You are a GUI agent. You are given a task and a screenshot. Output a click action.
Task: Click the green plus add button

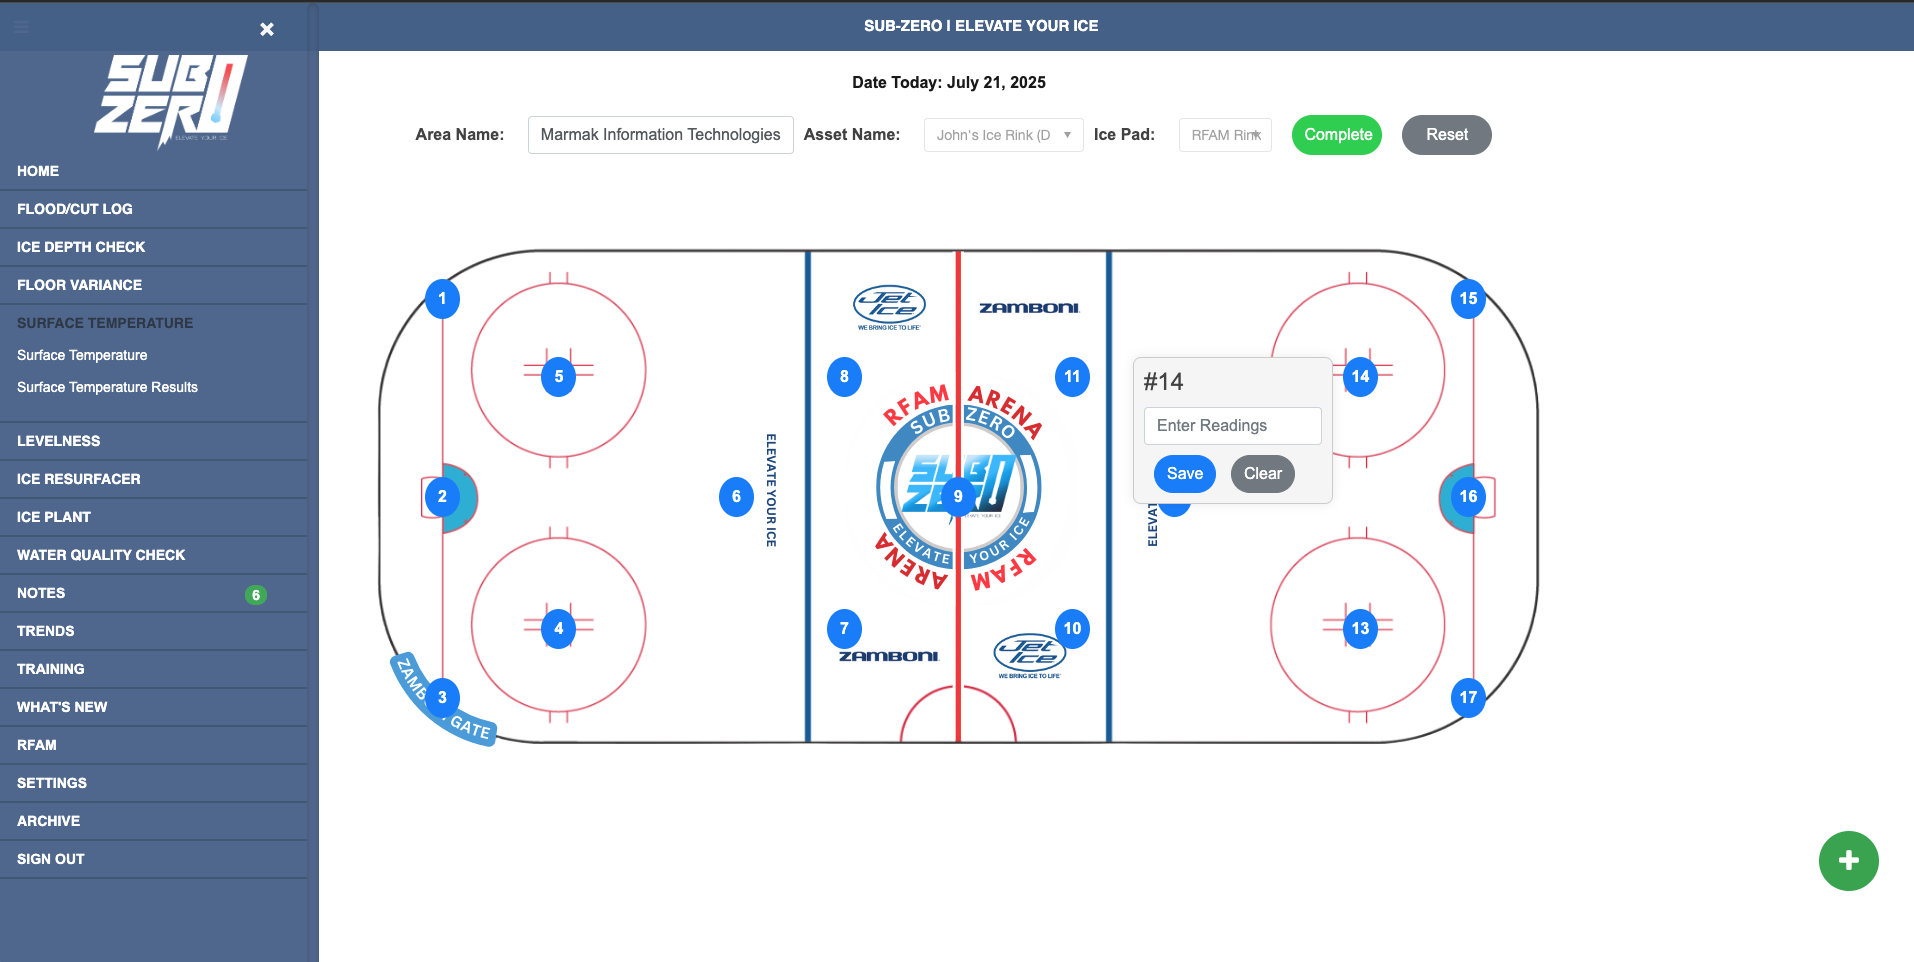[x=1848, y=860]
